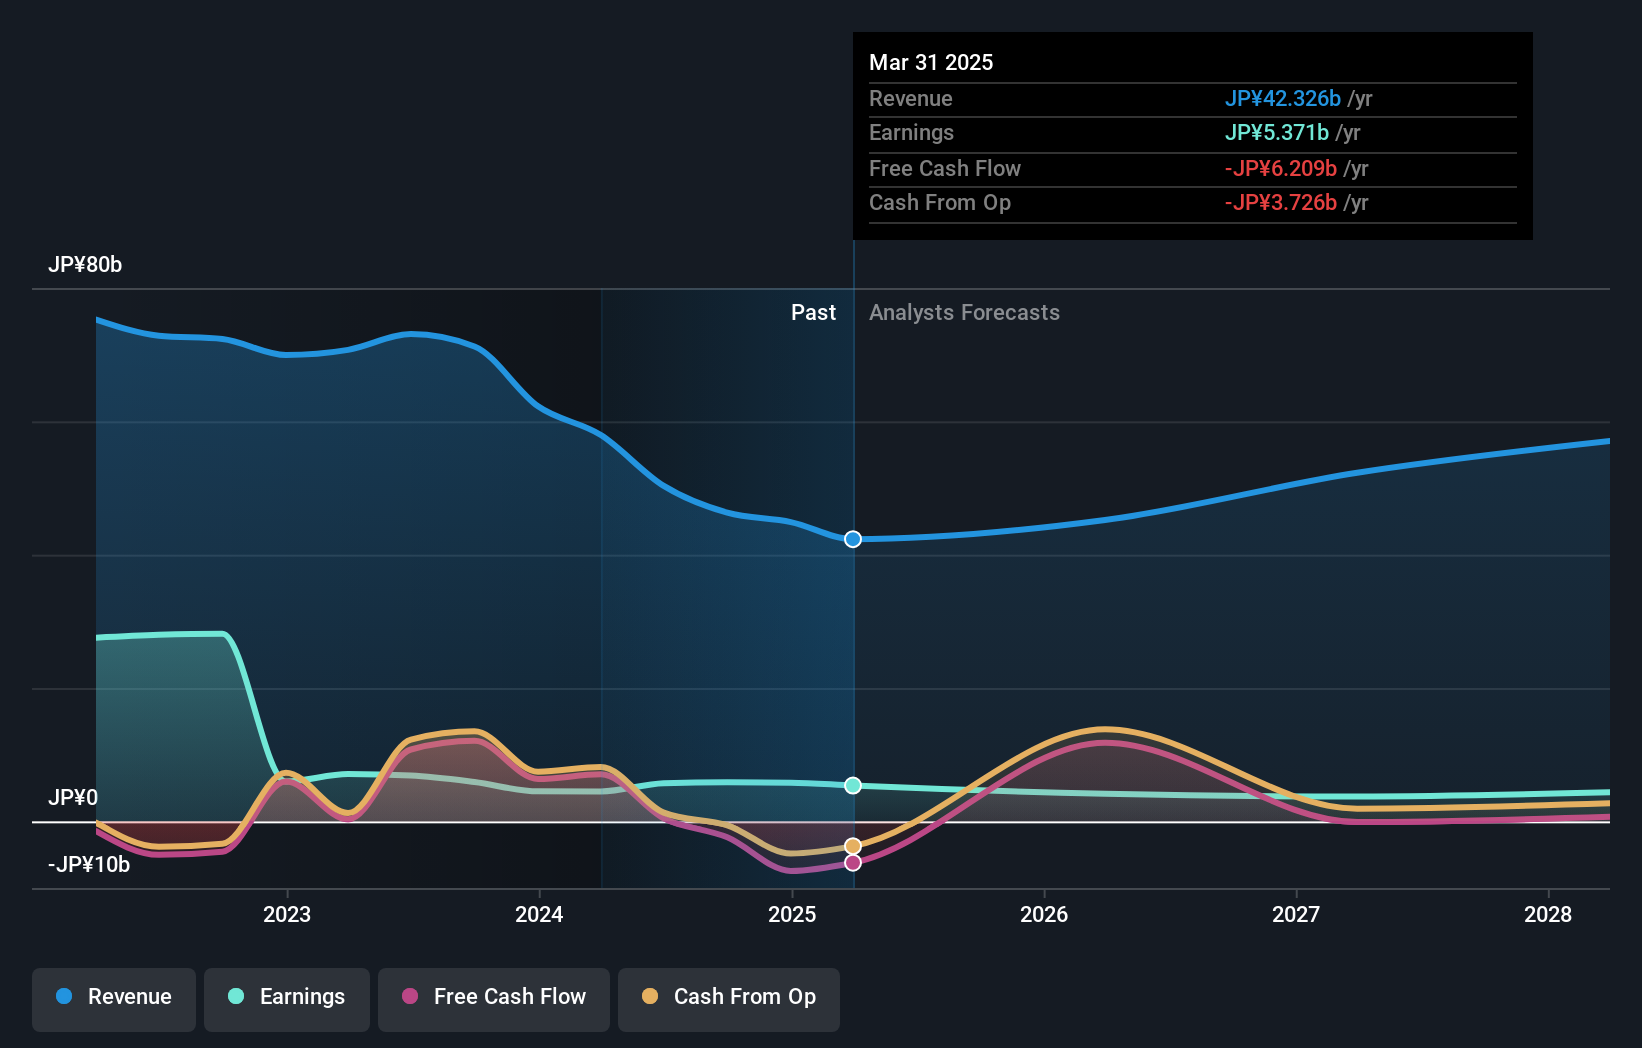Click the 2026 year label on timeline
This screenshot has height=1048, width=1642.
click(1044, 913)
